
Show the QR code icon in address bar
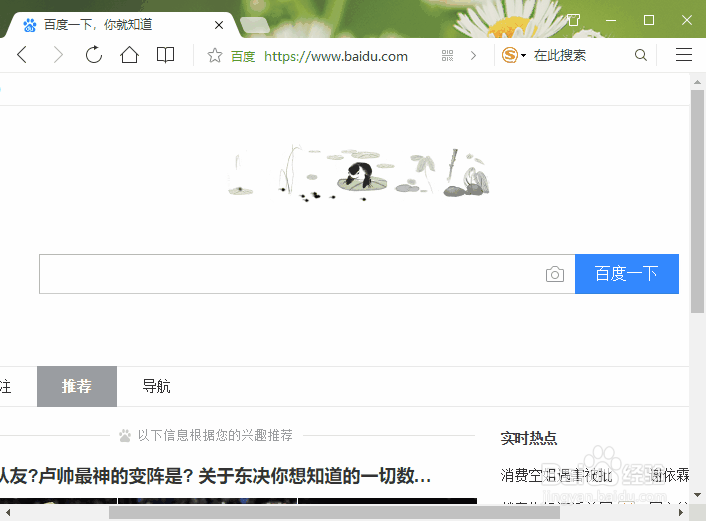tap(447, 55)
